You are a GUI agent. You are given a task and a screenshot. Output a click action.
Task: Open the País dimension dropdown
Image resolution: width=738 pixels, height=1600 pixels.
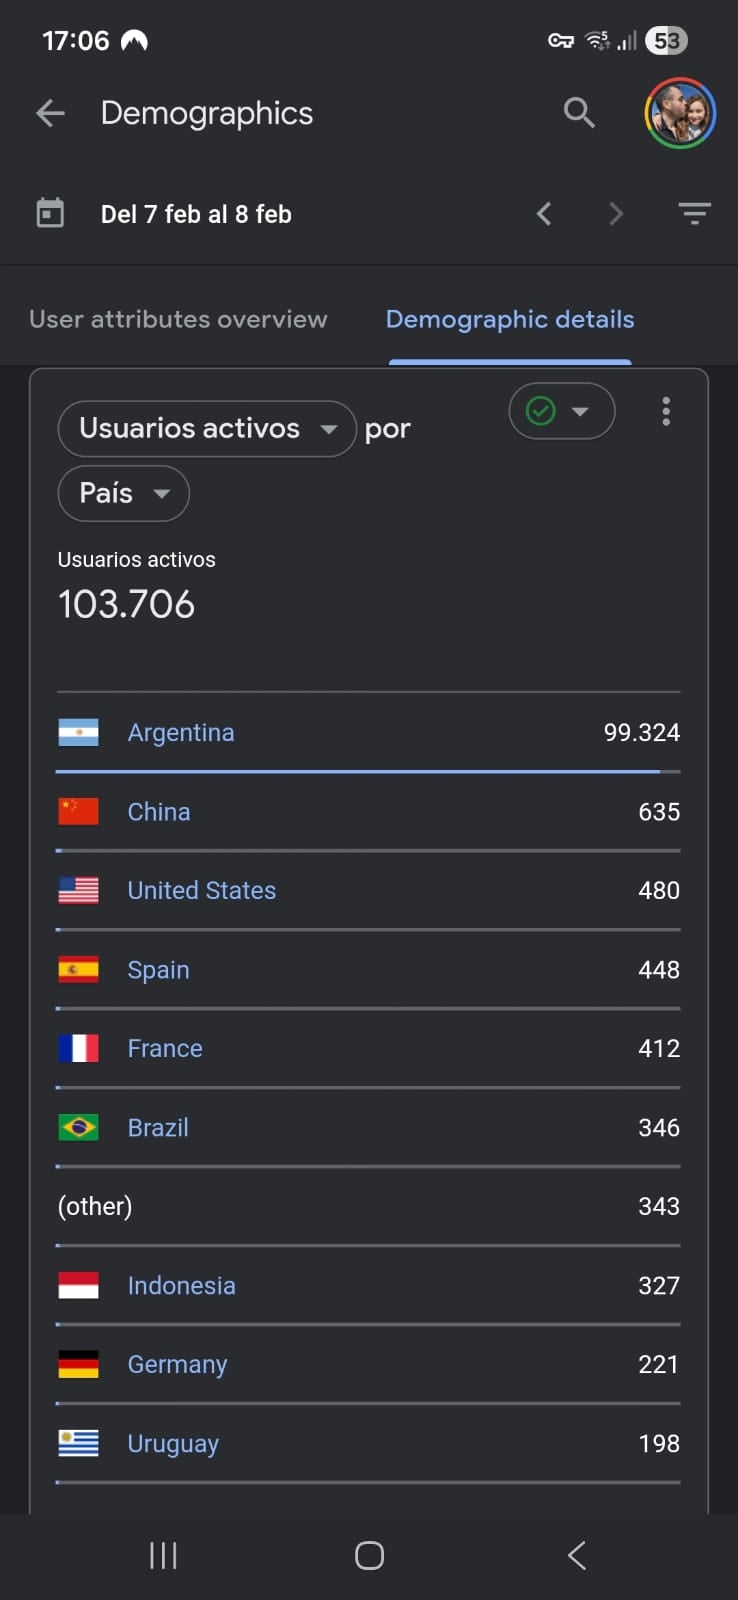click(123, 493)
